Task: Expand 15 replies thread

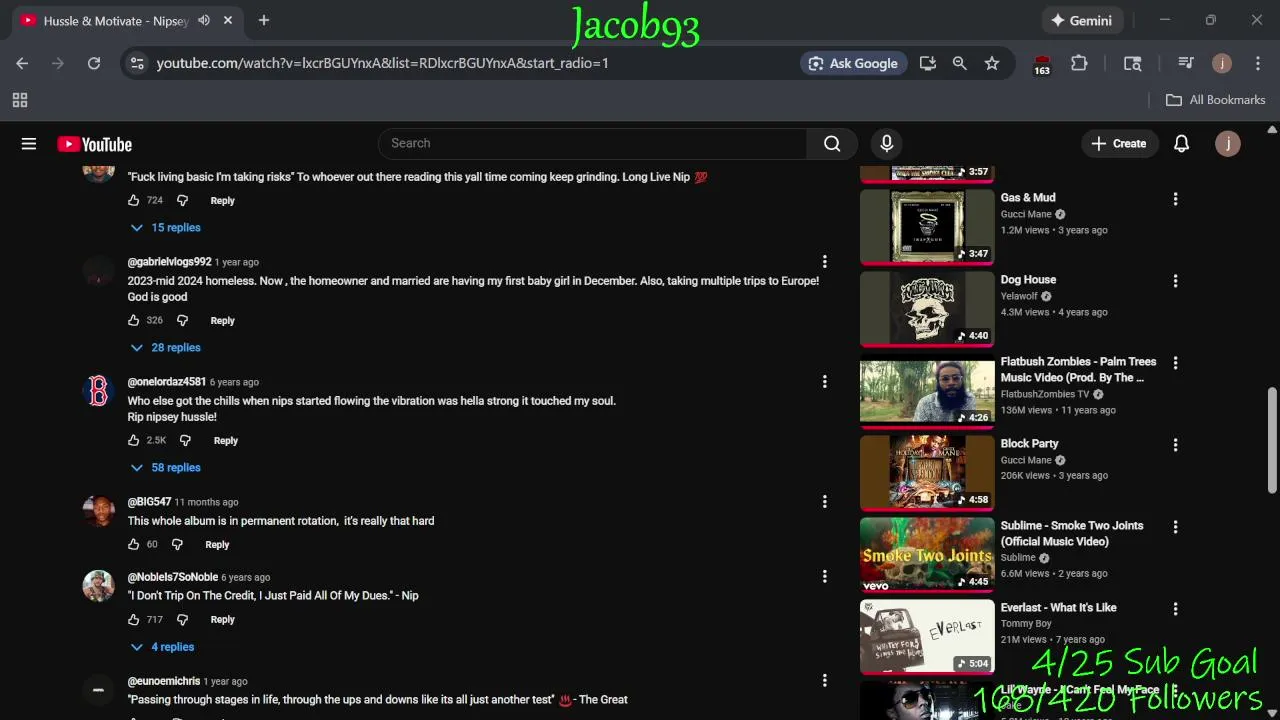Action: [x=166, y=228]
